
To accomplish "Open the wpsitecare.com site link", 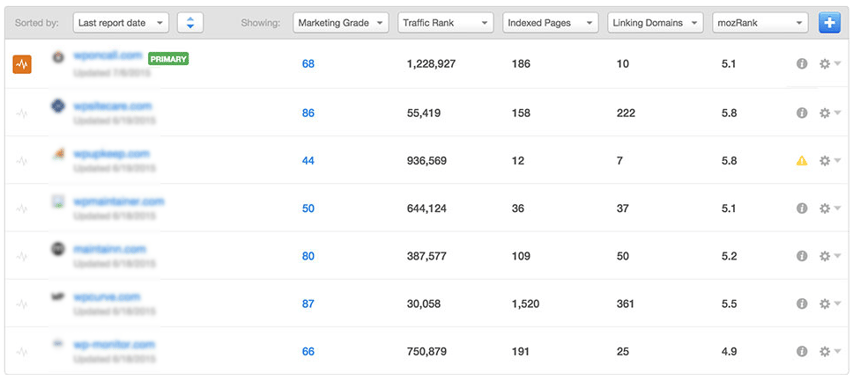I will pos(113,106).
